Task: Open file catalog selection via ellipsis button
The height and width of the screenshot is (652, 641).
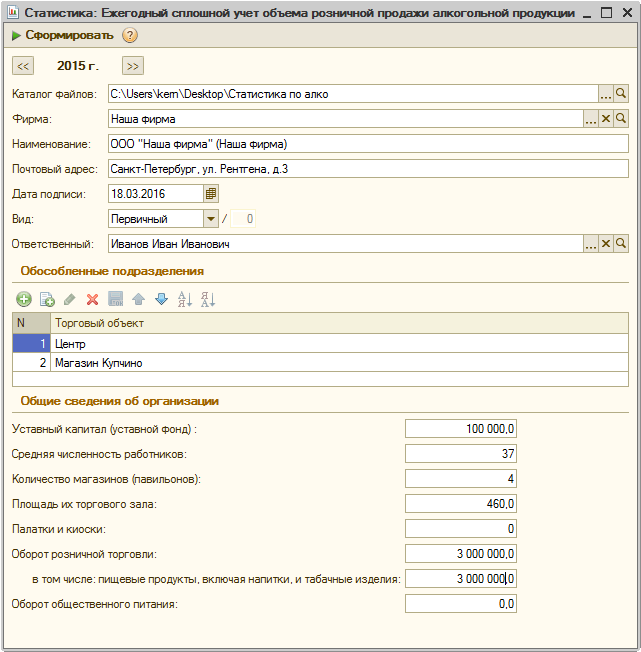Action: pos(606,94)
